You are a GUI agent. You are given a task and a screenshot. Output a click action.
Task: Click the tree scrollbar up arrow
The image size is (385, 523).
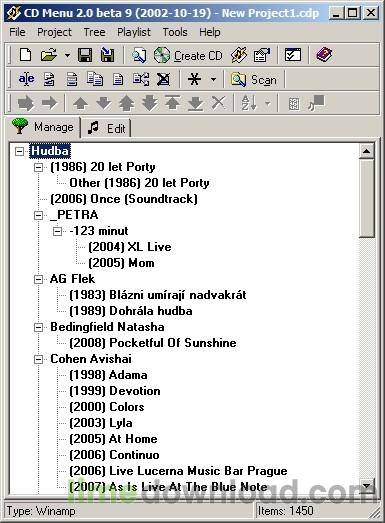366,151
